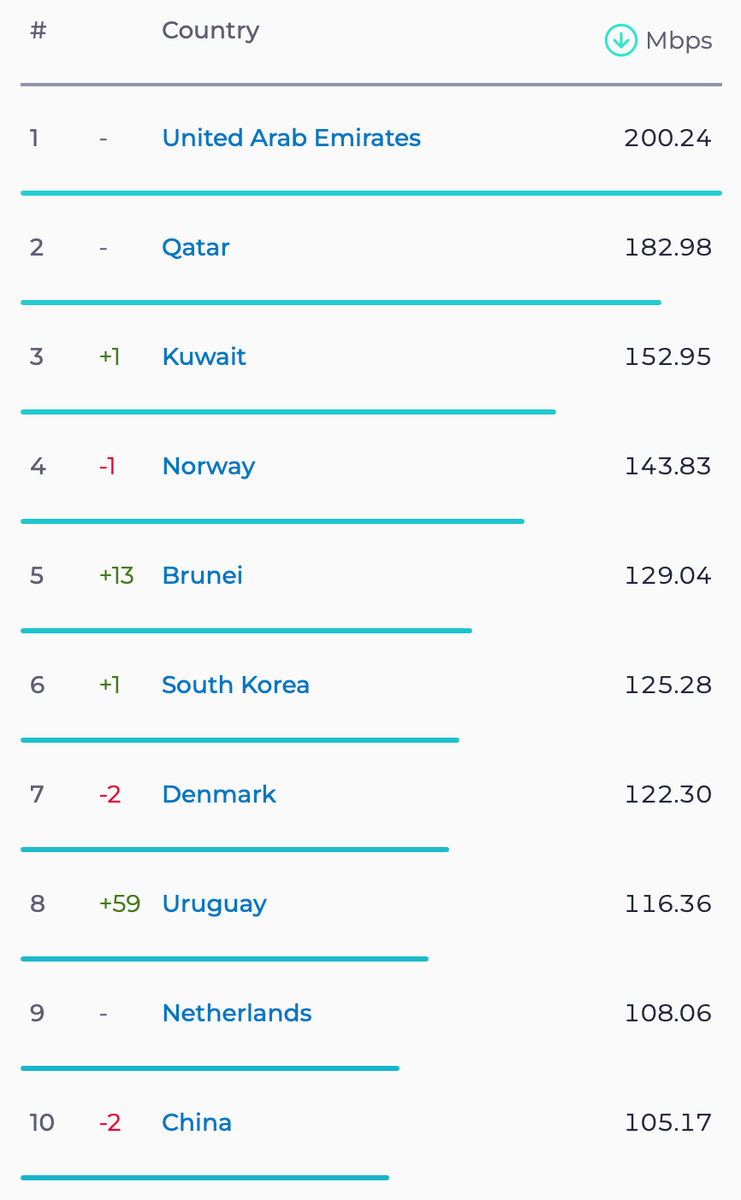Click the Country column header
This screenshot has width=741, height=1200.
pyautogui.click(x=210, y=30)
